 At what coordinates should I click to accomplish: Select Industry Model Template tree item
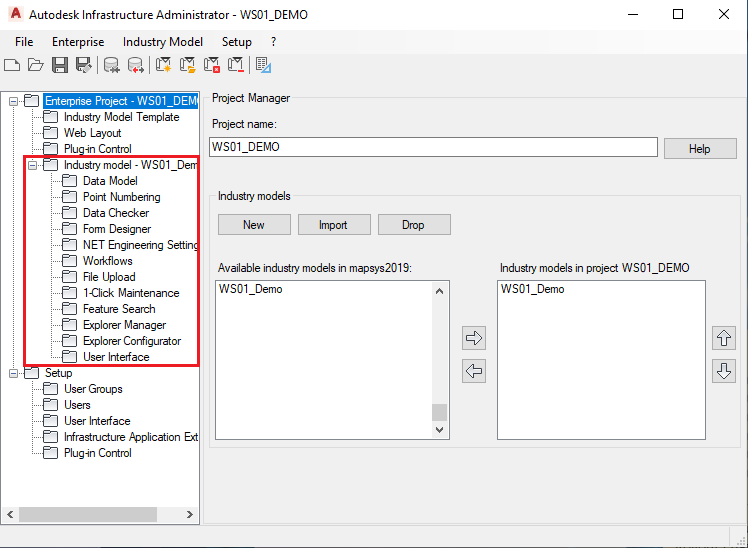tap(122, 117)
